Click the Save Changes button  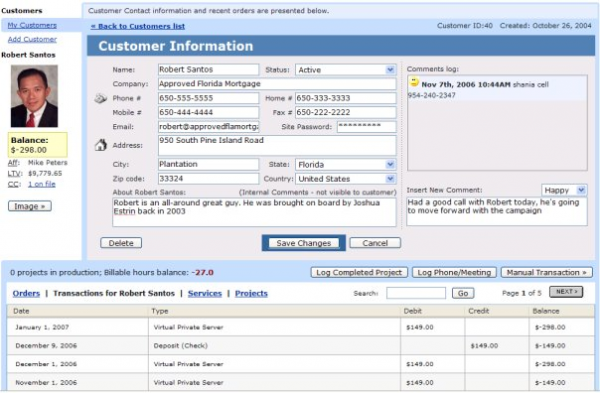[x=304, y=243]
